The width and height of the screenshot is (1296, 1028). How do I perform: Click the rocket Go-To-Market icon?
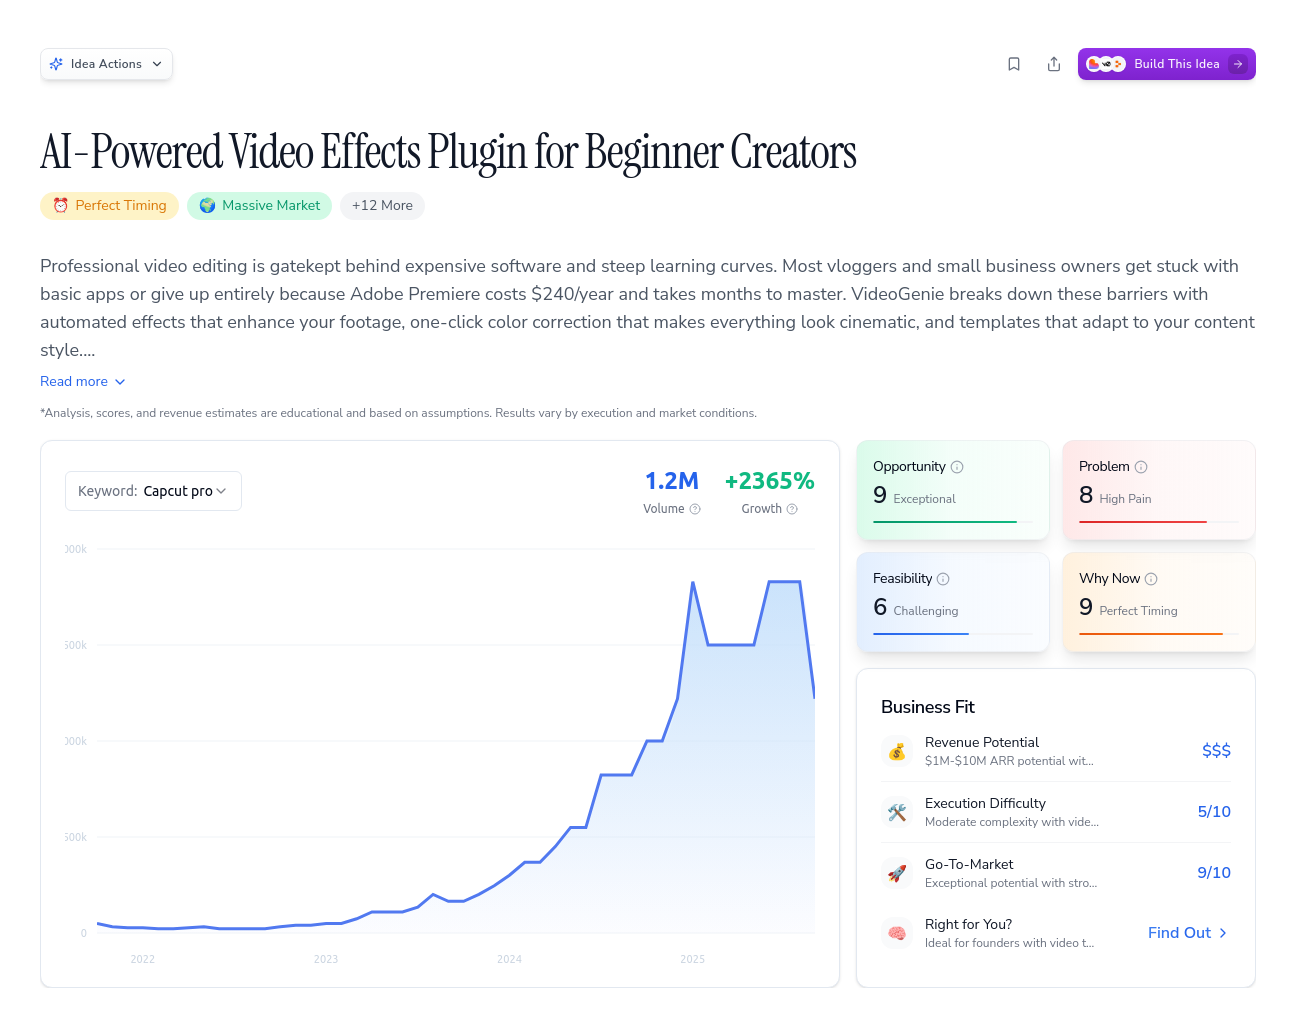point(897,873)
